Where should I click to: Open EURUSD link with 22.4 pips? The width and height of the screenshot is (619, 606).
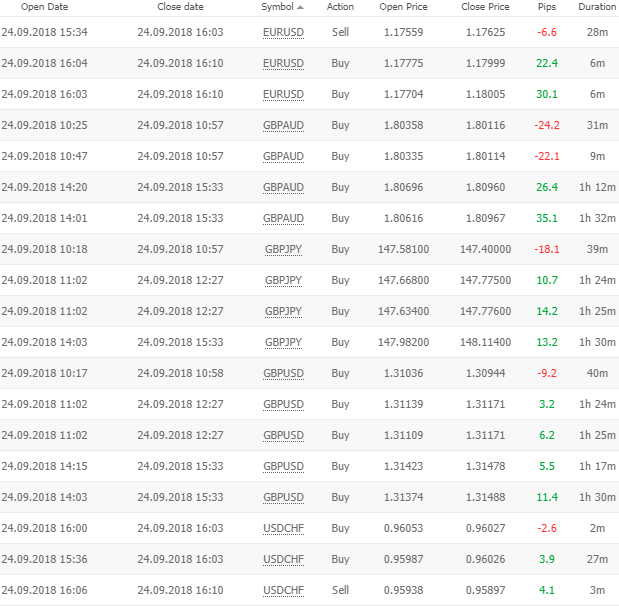click(x=283, y=63)
